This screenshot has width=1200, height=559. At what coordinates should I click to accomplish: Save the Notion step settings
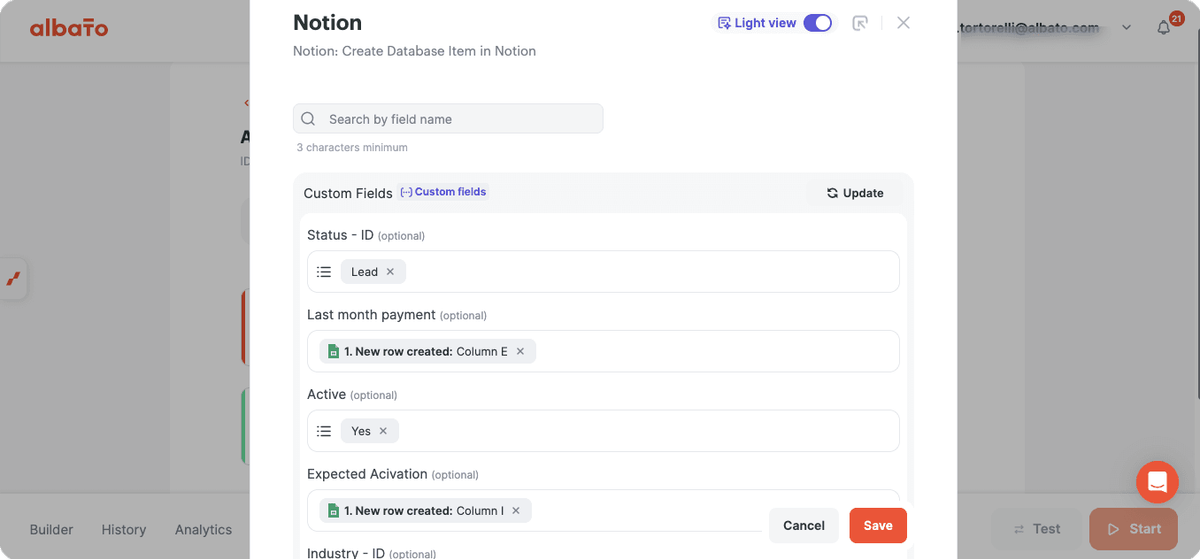(x=878, y=526)
